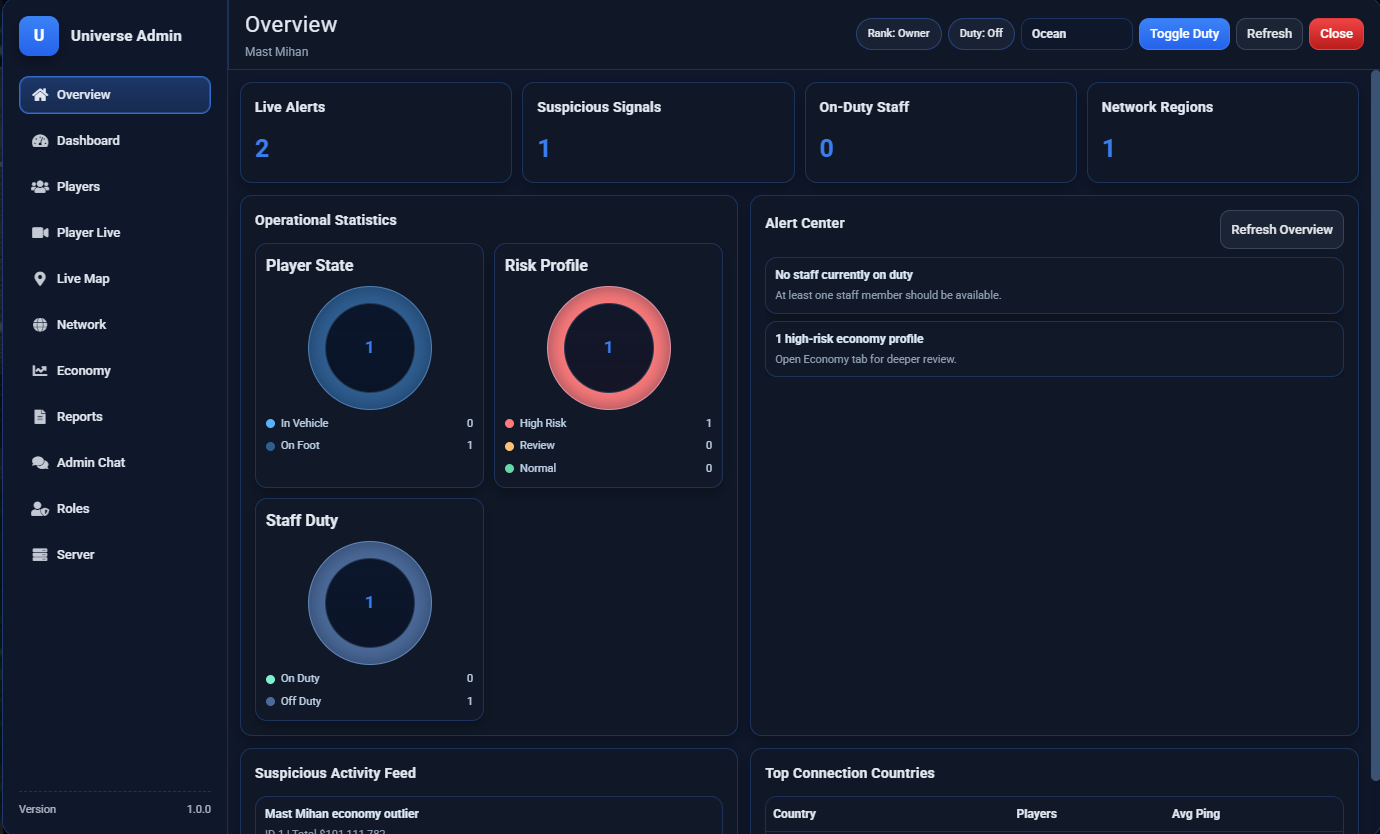Click the Avg Ping column header

tap(1196, 814)
